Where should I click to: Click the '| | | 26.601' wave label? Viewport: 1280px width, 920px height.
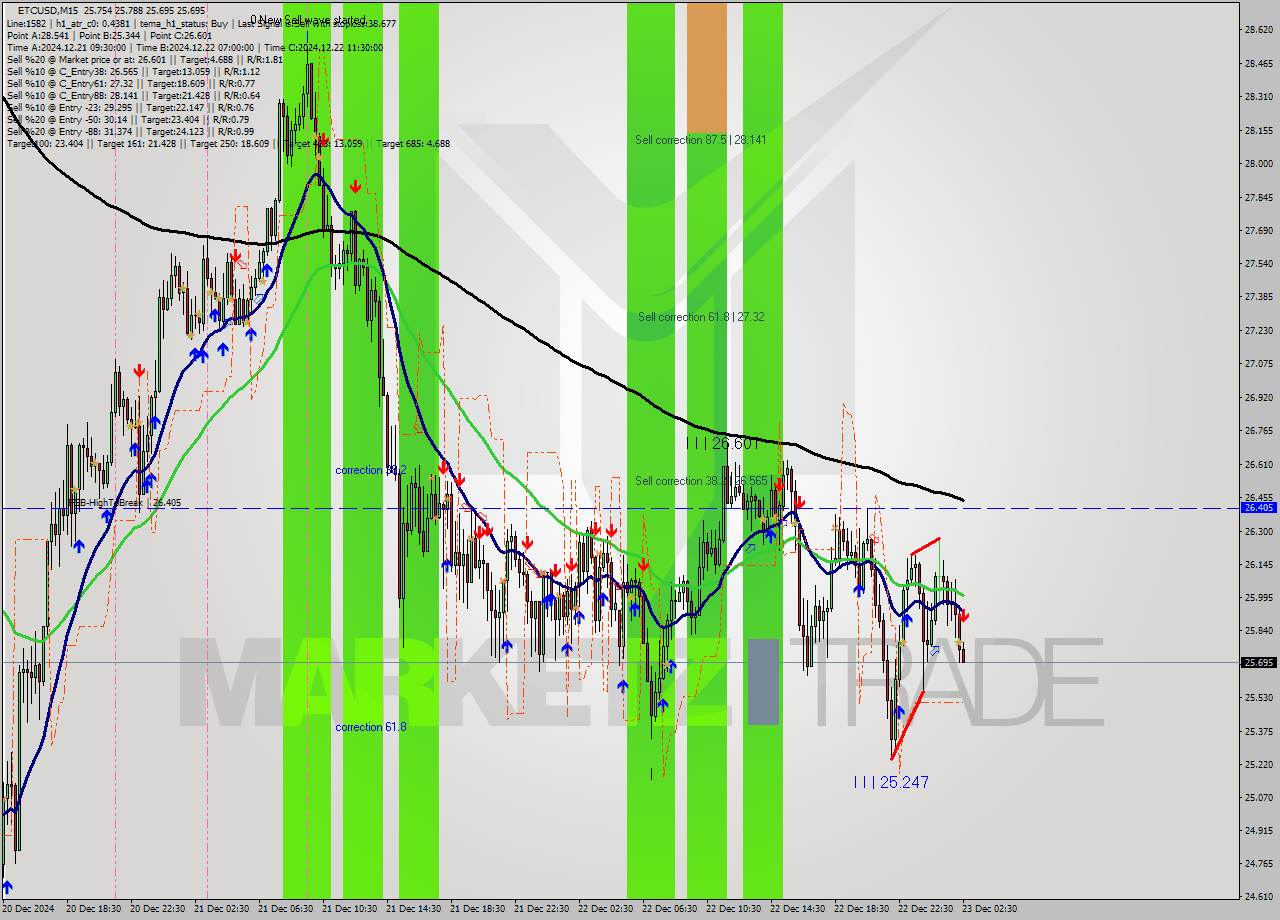click(720, 443)
